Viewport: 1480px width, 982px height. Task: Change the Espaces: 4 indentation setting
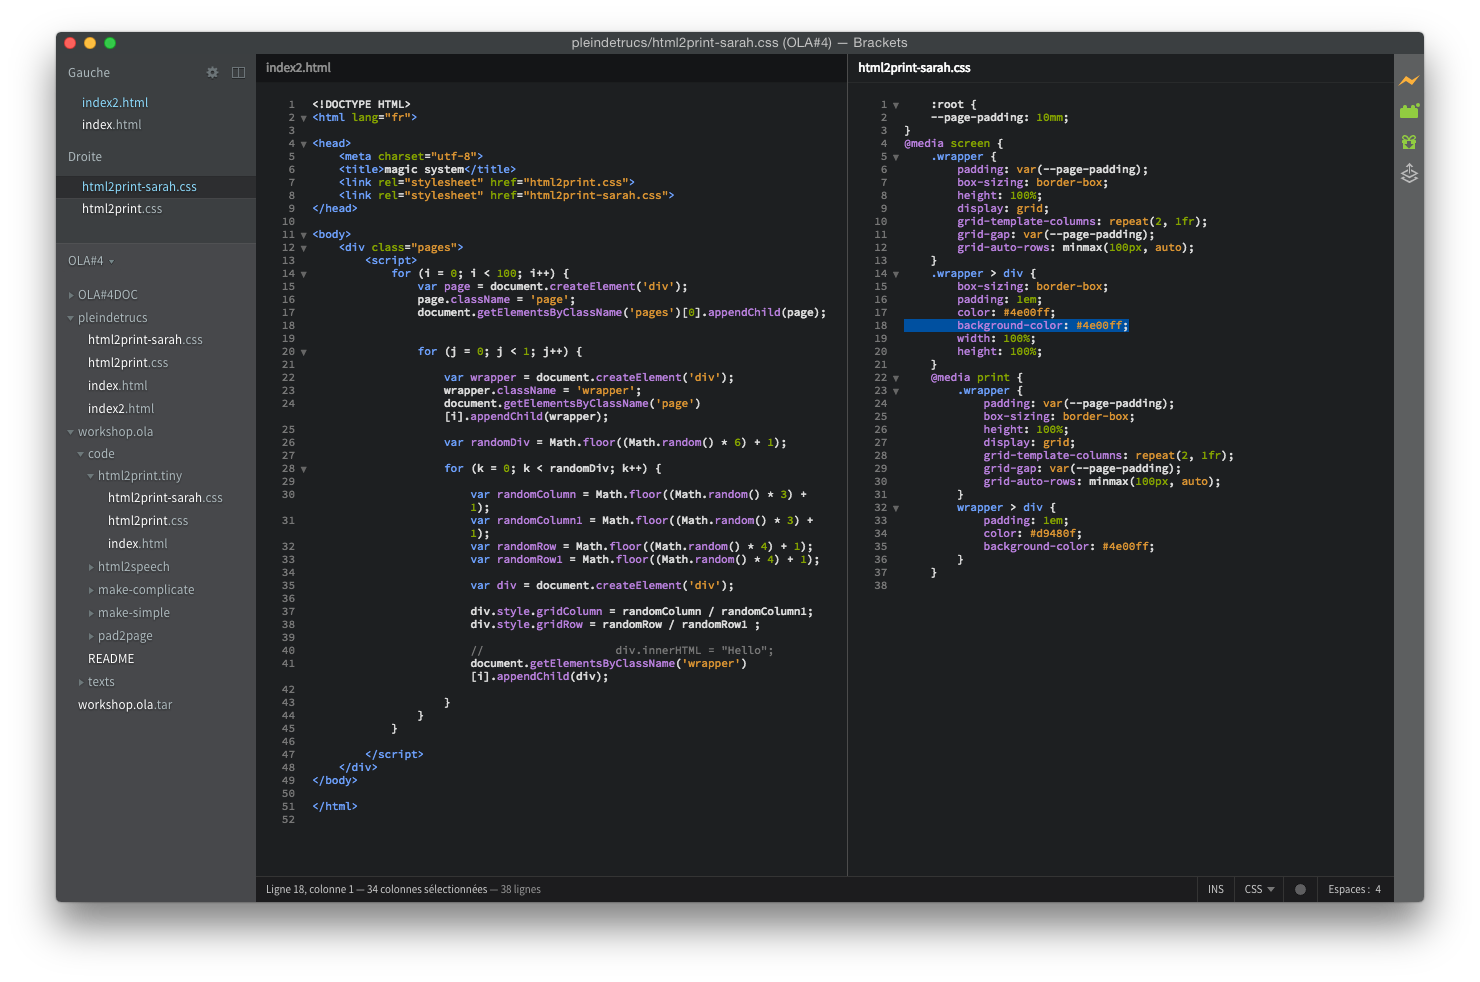click(1354, 889)
